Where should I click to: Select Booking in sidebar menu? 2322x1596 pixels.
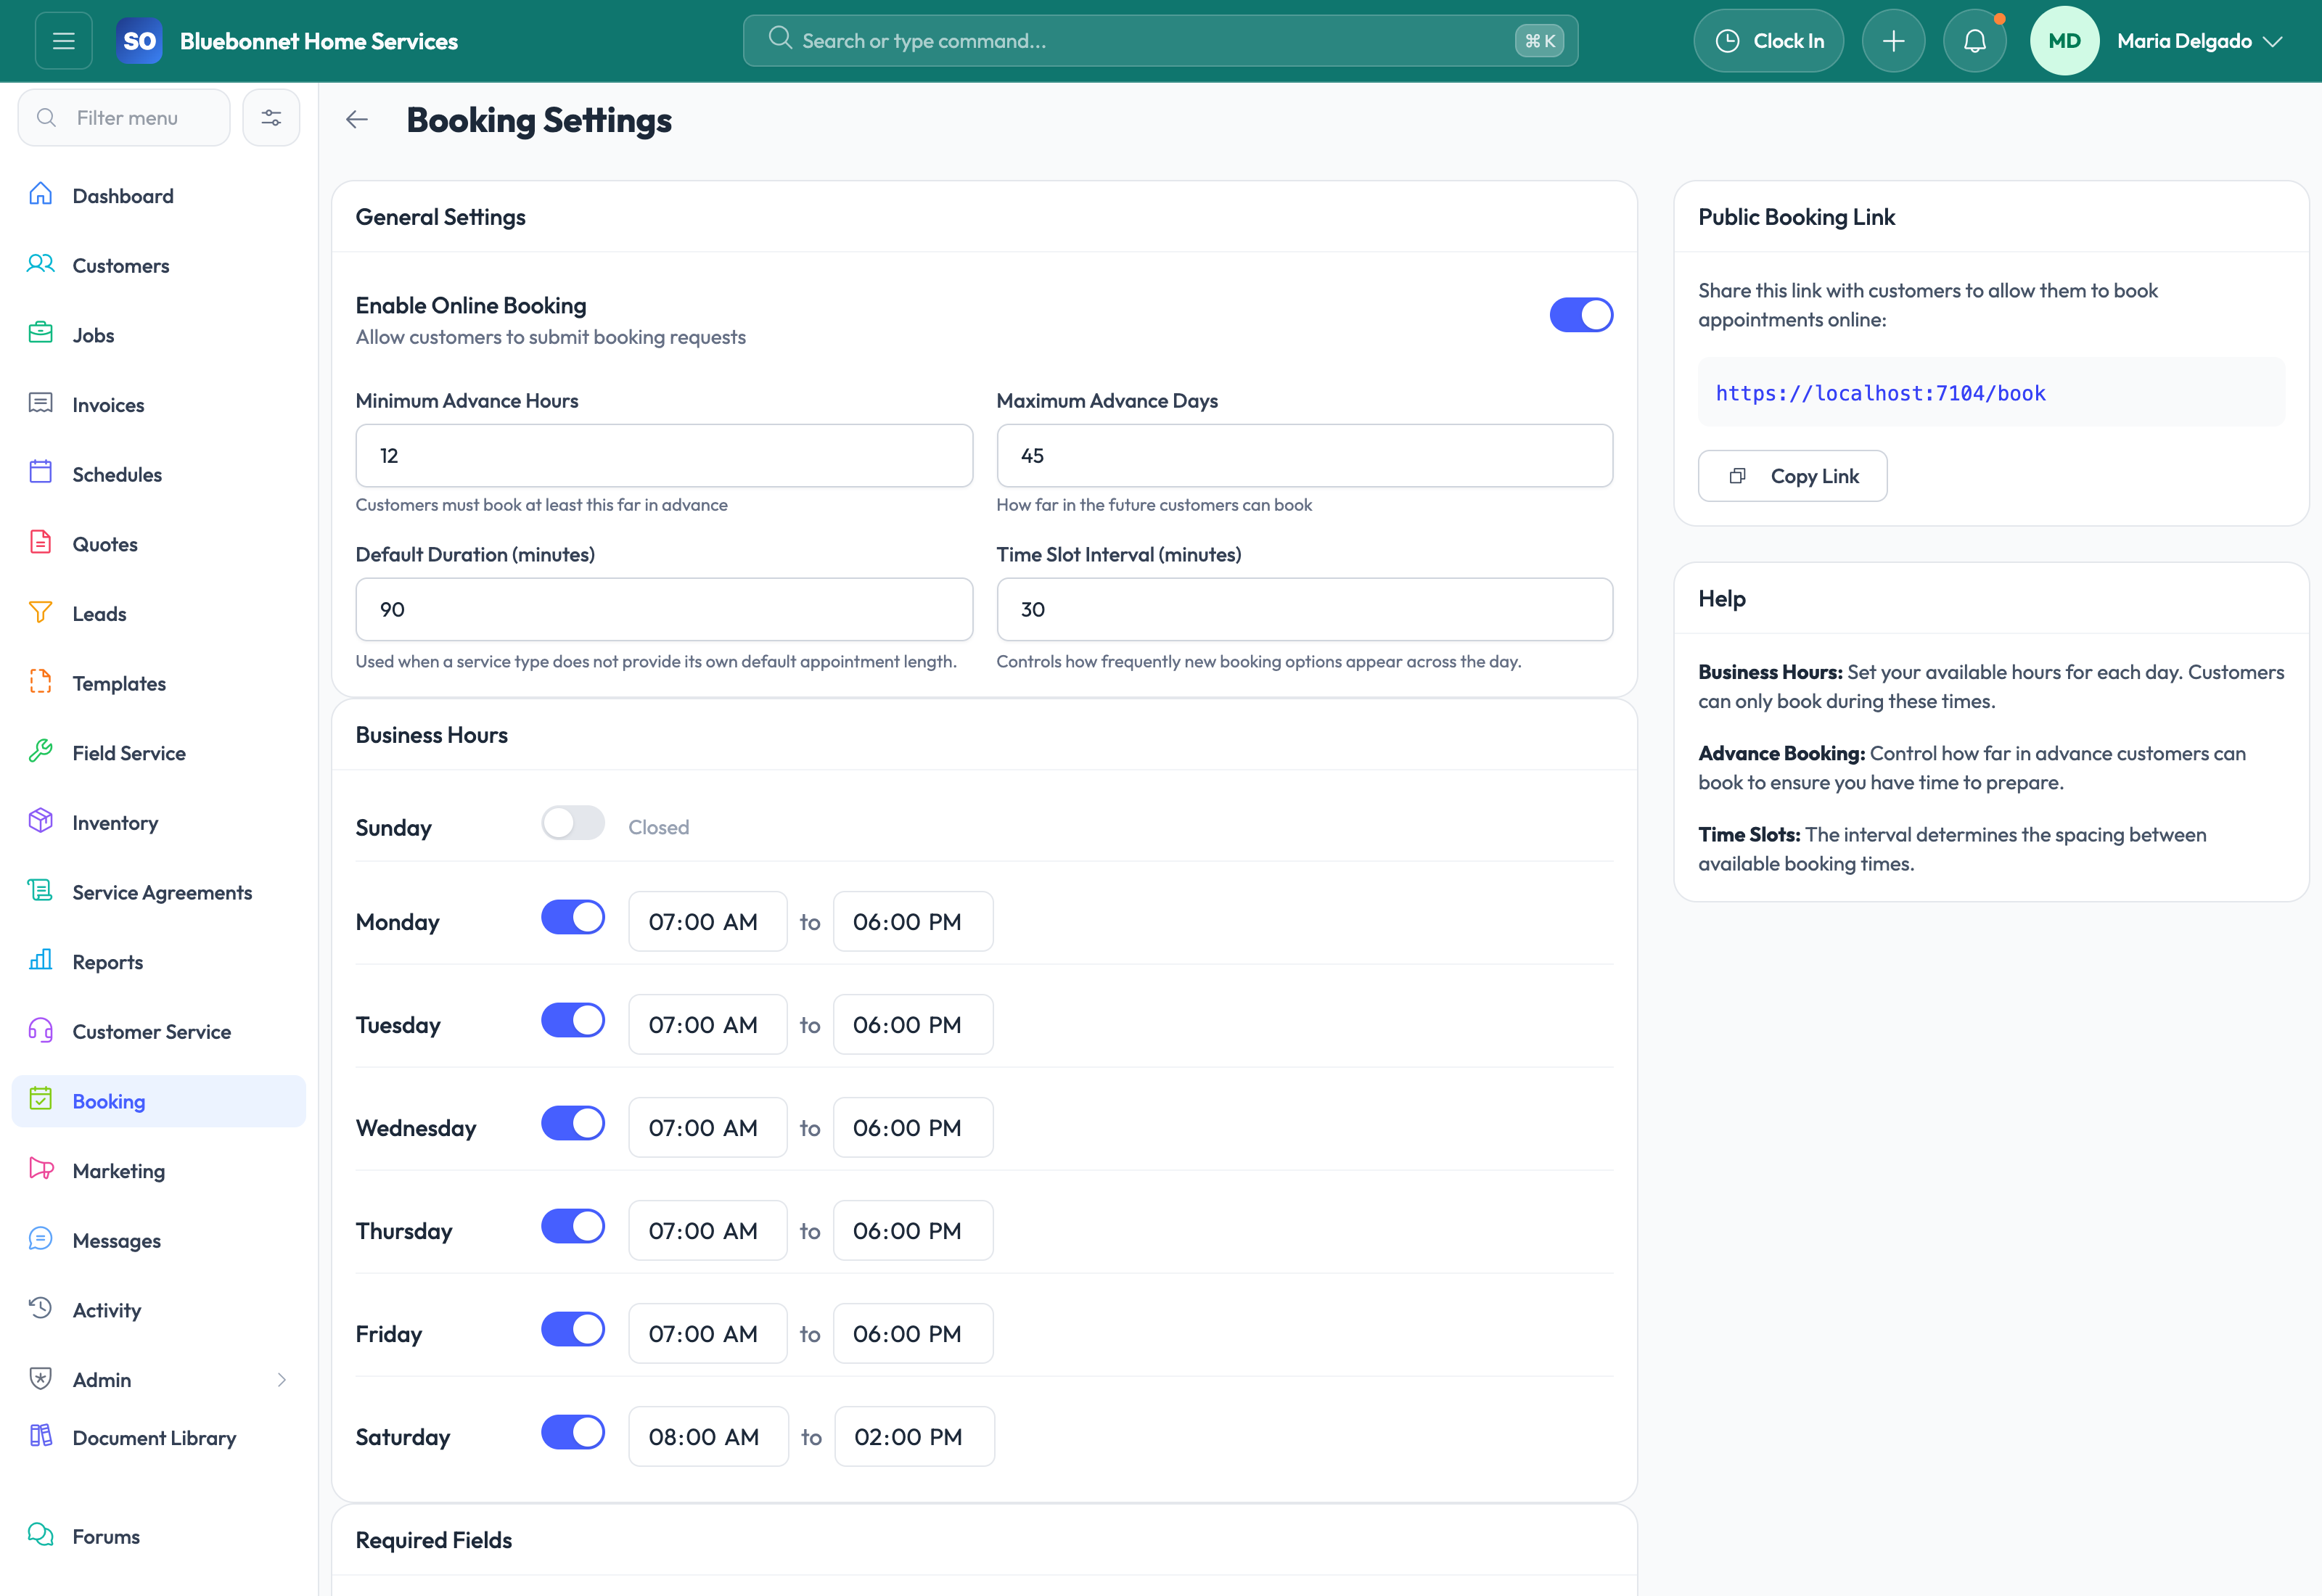point(159,1101)
